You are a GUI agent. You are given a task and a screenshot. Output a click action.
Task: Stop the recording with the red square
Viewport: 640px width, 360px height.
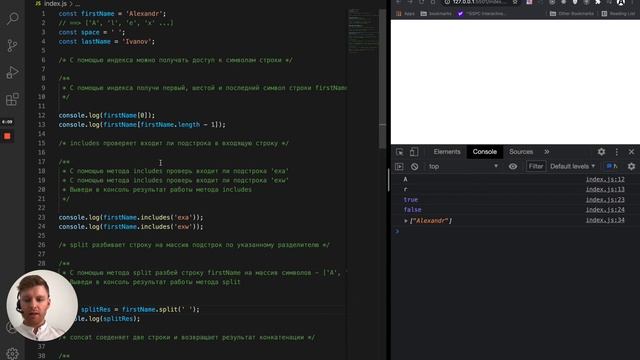point(7,136)
